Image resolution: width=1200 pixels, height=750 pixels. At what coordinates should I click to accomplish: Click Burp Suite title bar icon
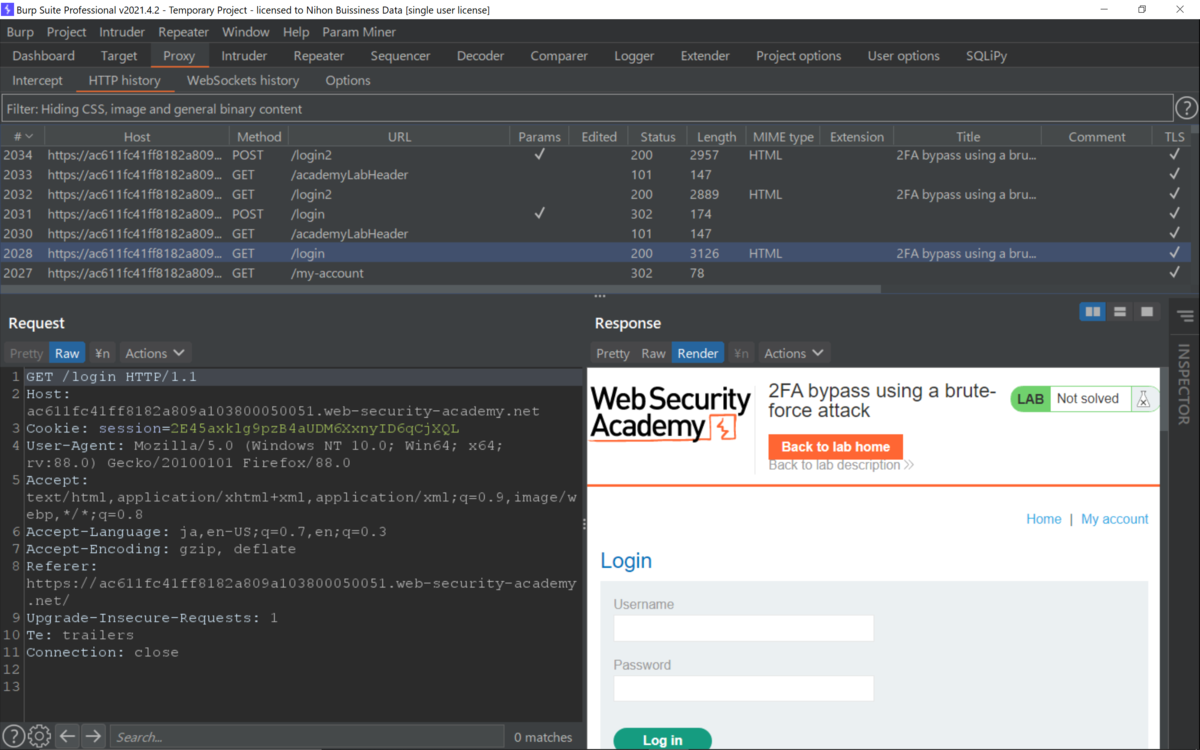pyautogui.click(x=8, y=9)
